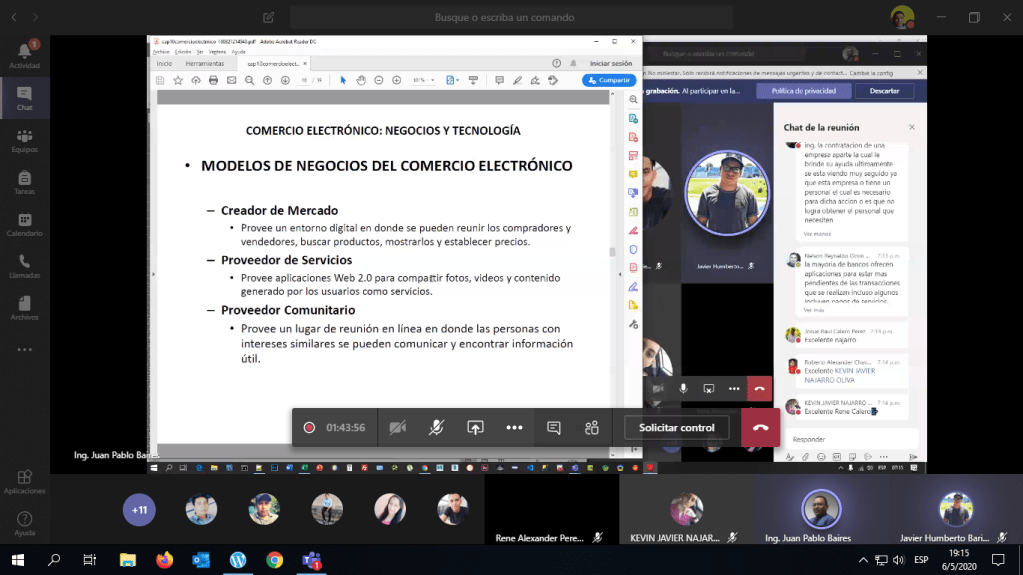This screenshot has height=575, width=1023.
Task: Show the participants list
Action: [x=592, y=428]
